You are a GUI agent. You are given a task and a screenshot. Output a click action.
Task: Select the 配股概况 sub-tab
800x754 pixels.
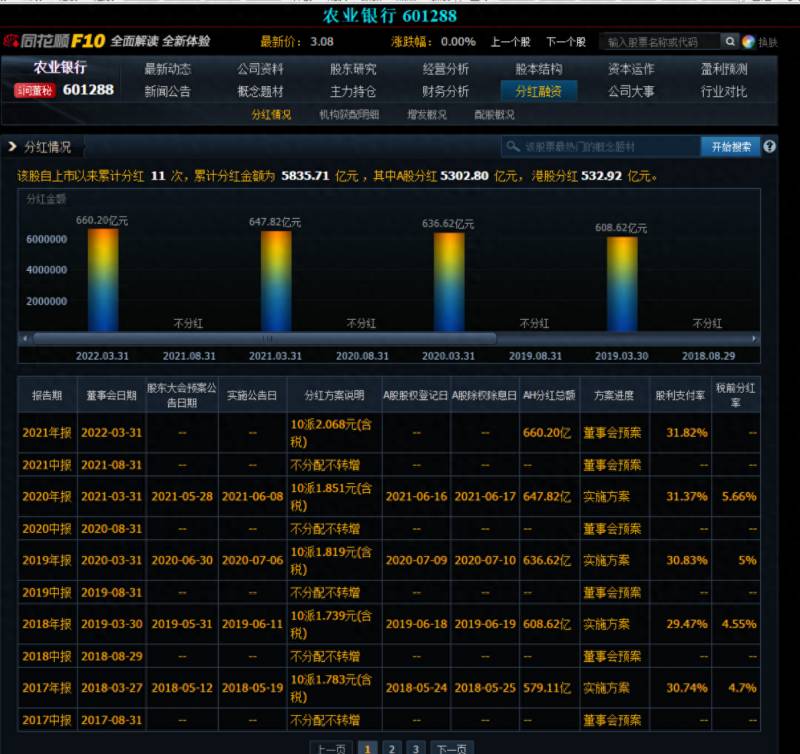(x=494, y=115)
